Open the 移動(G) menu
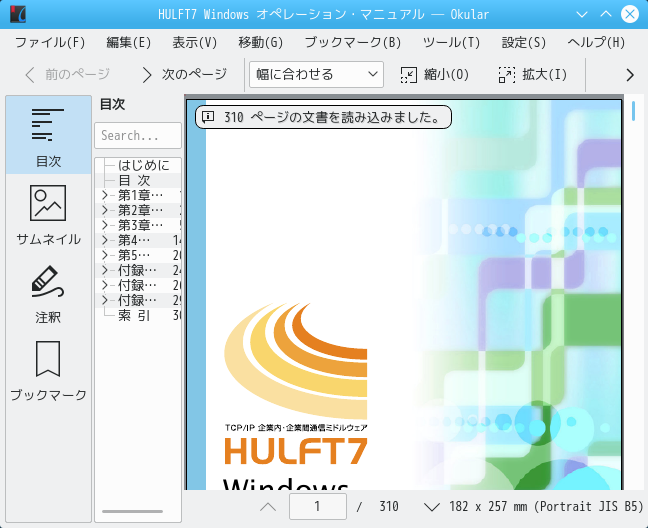The image size is (648, 528). tap(260, 42)
